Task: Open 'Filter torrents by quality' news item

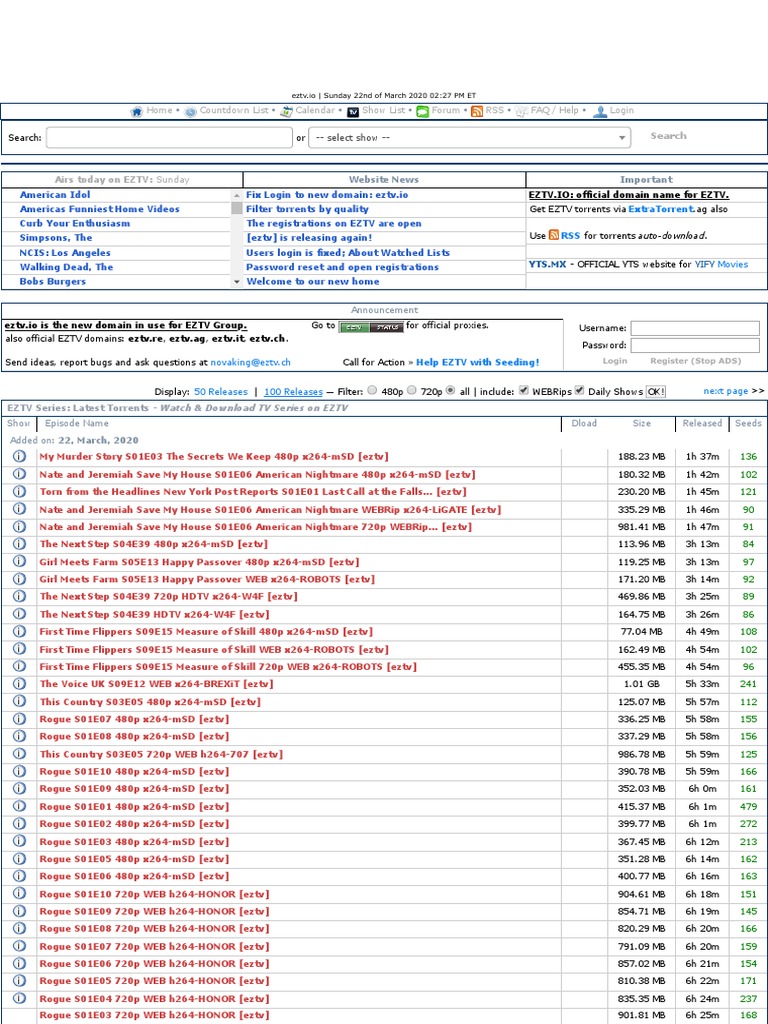Action: (307, 209)
